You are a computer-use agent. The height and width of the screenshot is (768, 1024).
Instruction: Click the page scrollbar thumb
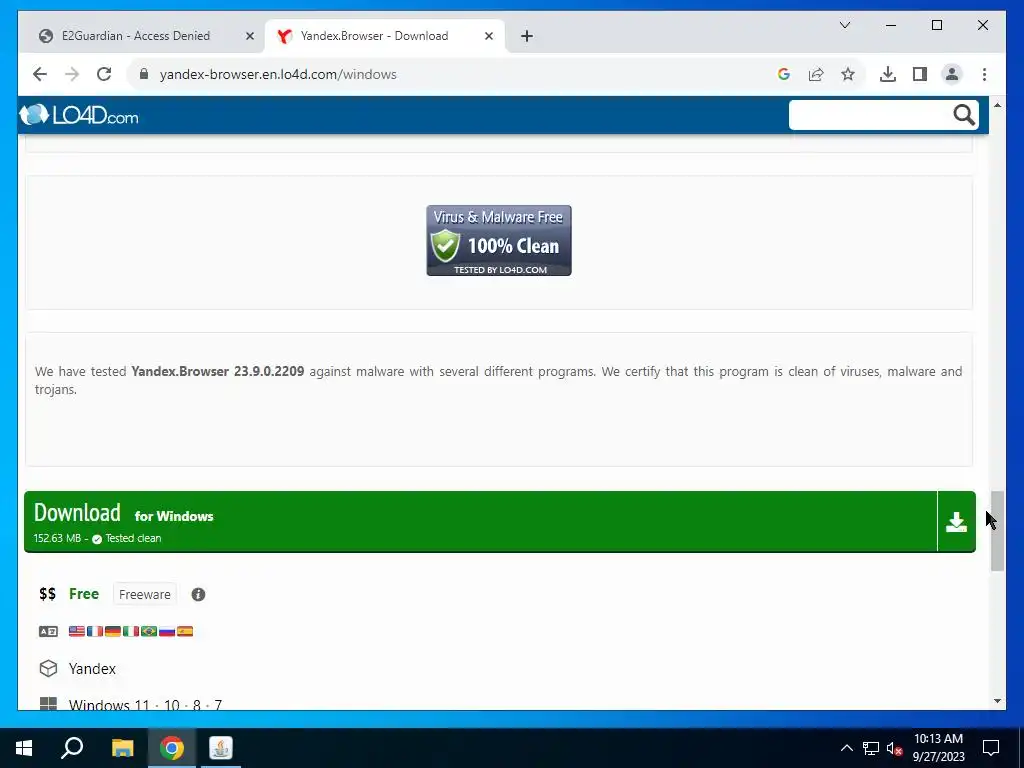point(997,531)
